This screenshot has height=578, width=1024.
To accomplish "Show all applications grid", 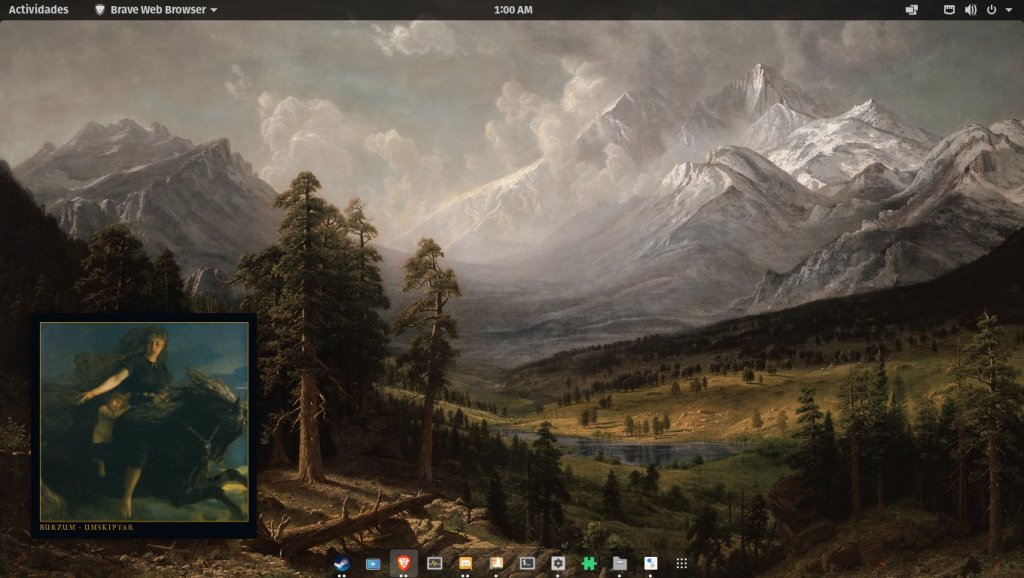I will pyautogui.click(x=682, y=563).
